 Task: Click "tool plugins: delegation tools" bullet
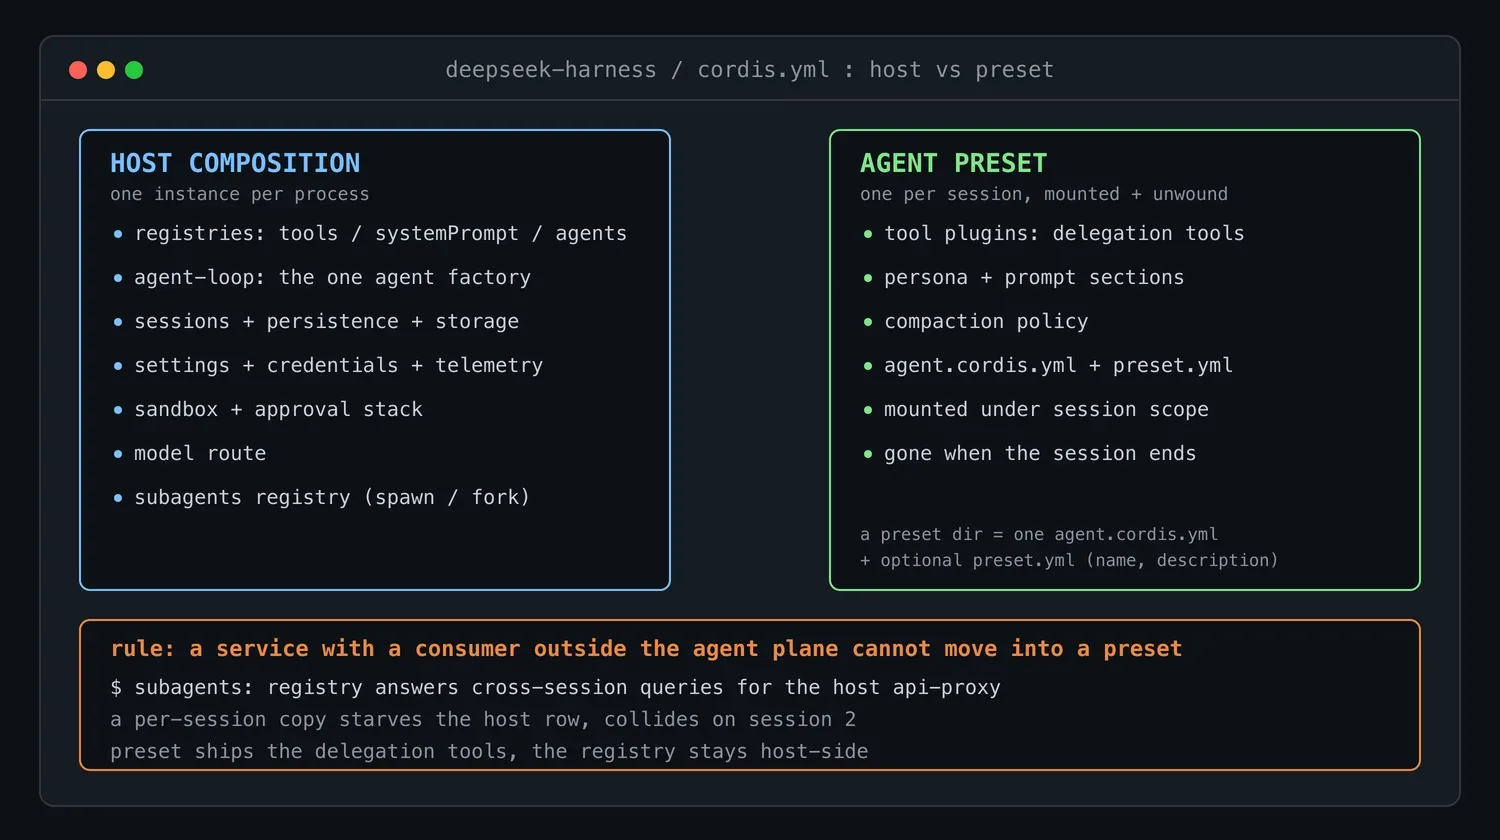(1064, 234)
